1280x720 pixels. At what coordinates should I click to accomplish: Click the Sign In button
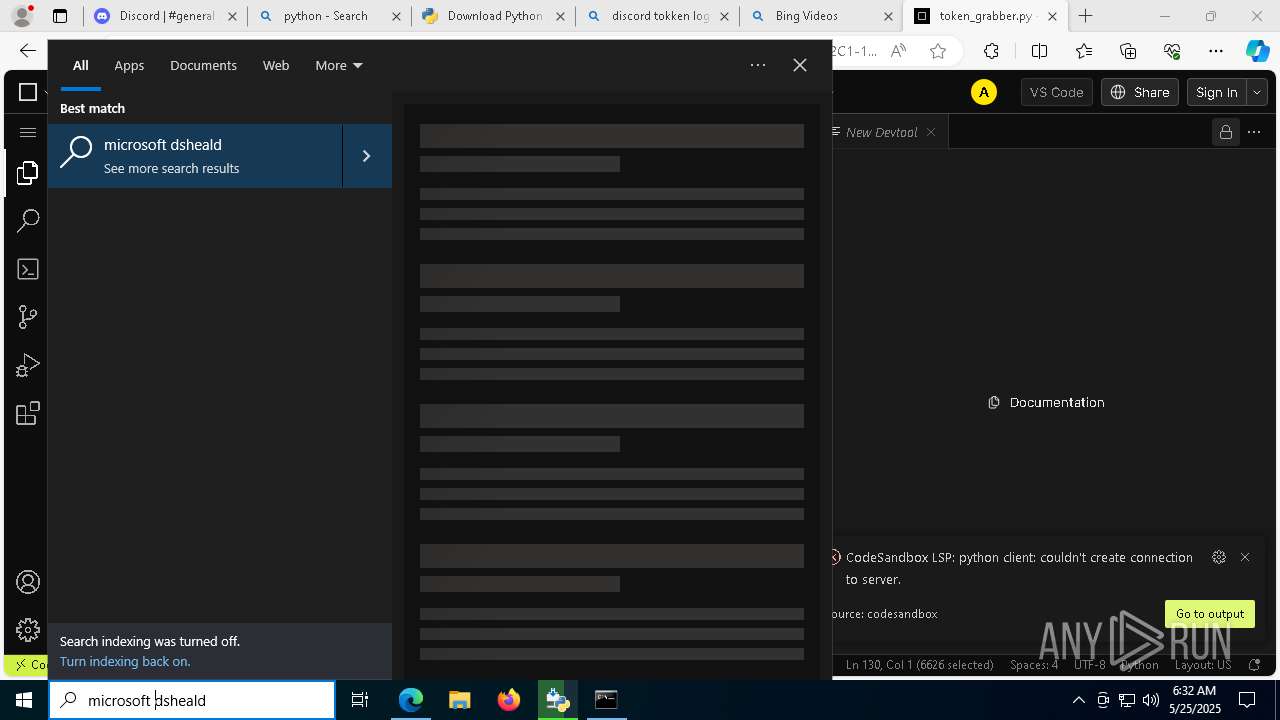pyautogui.click(x=1216, y=92)
